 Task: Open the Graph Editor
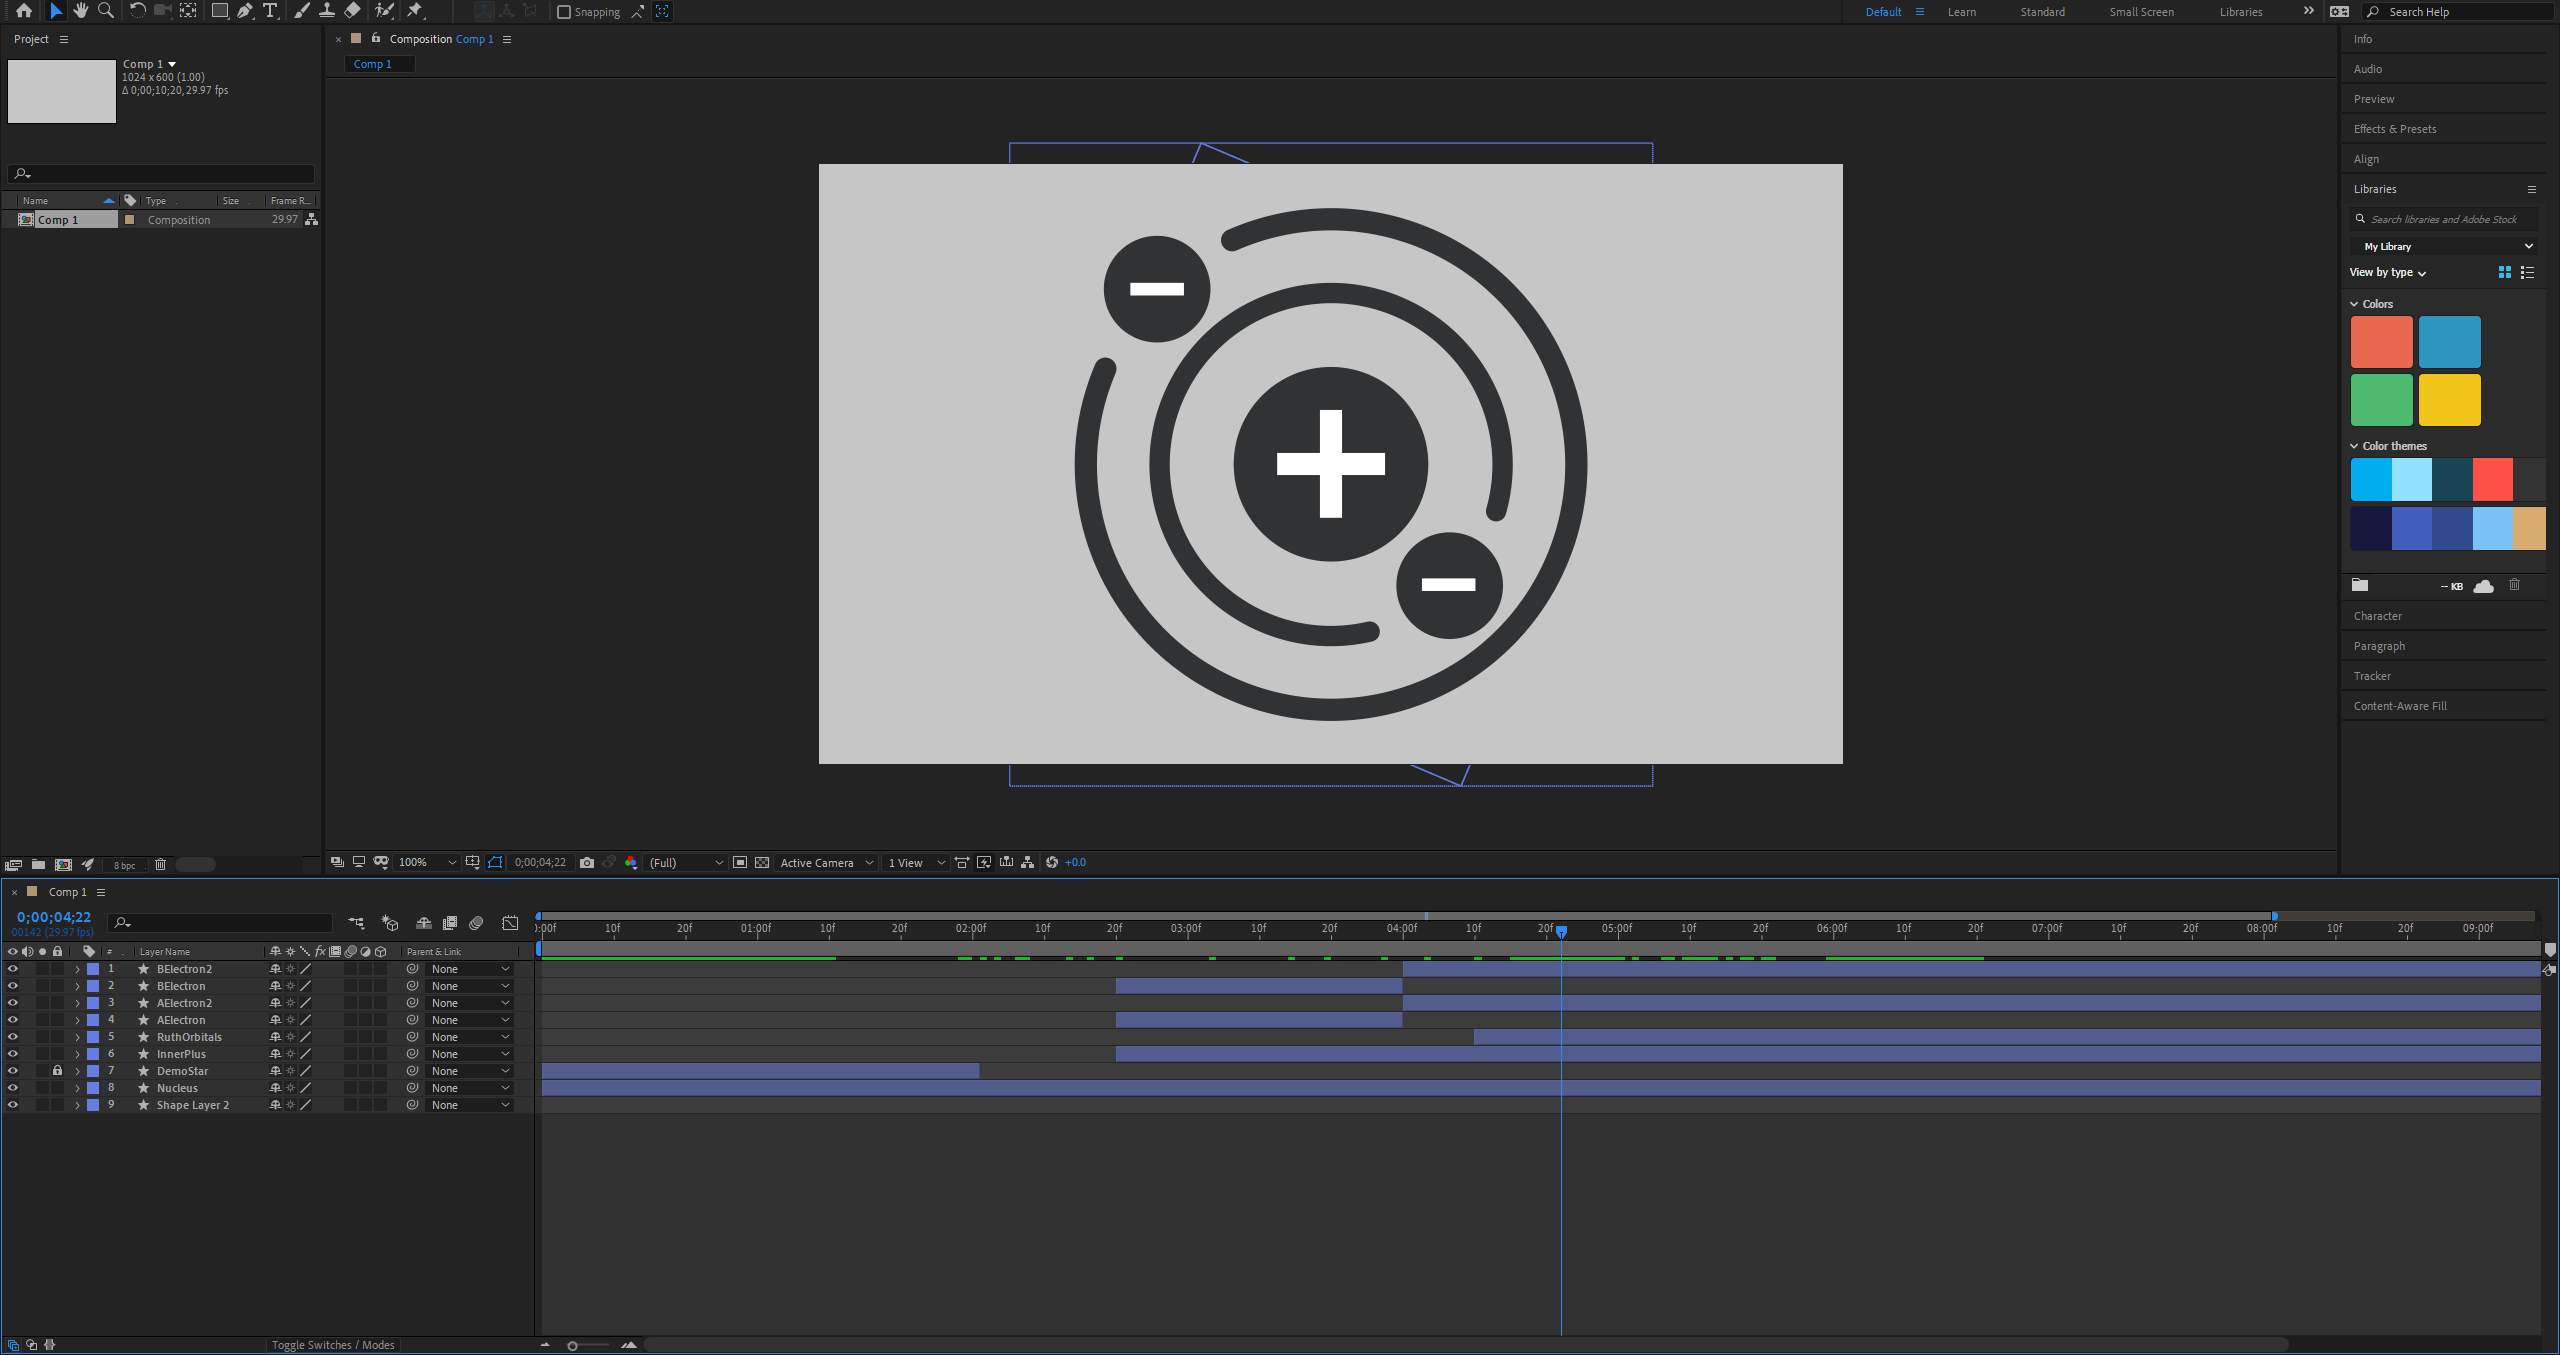(x=511, y=923)
